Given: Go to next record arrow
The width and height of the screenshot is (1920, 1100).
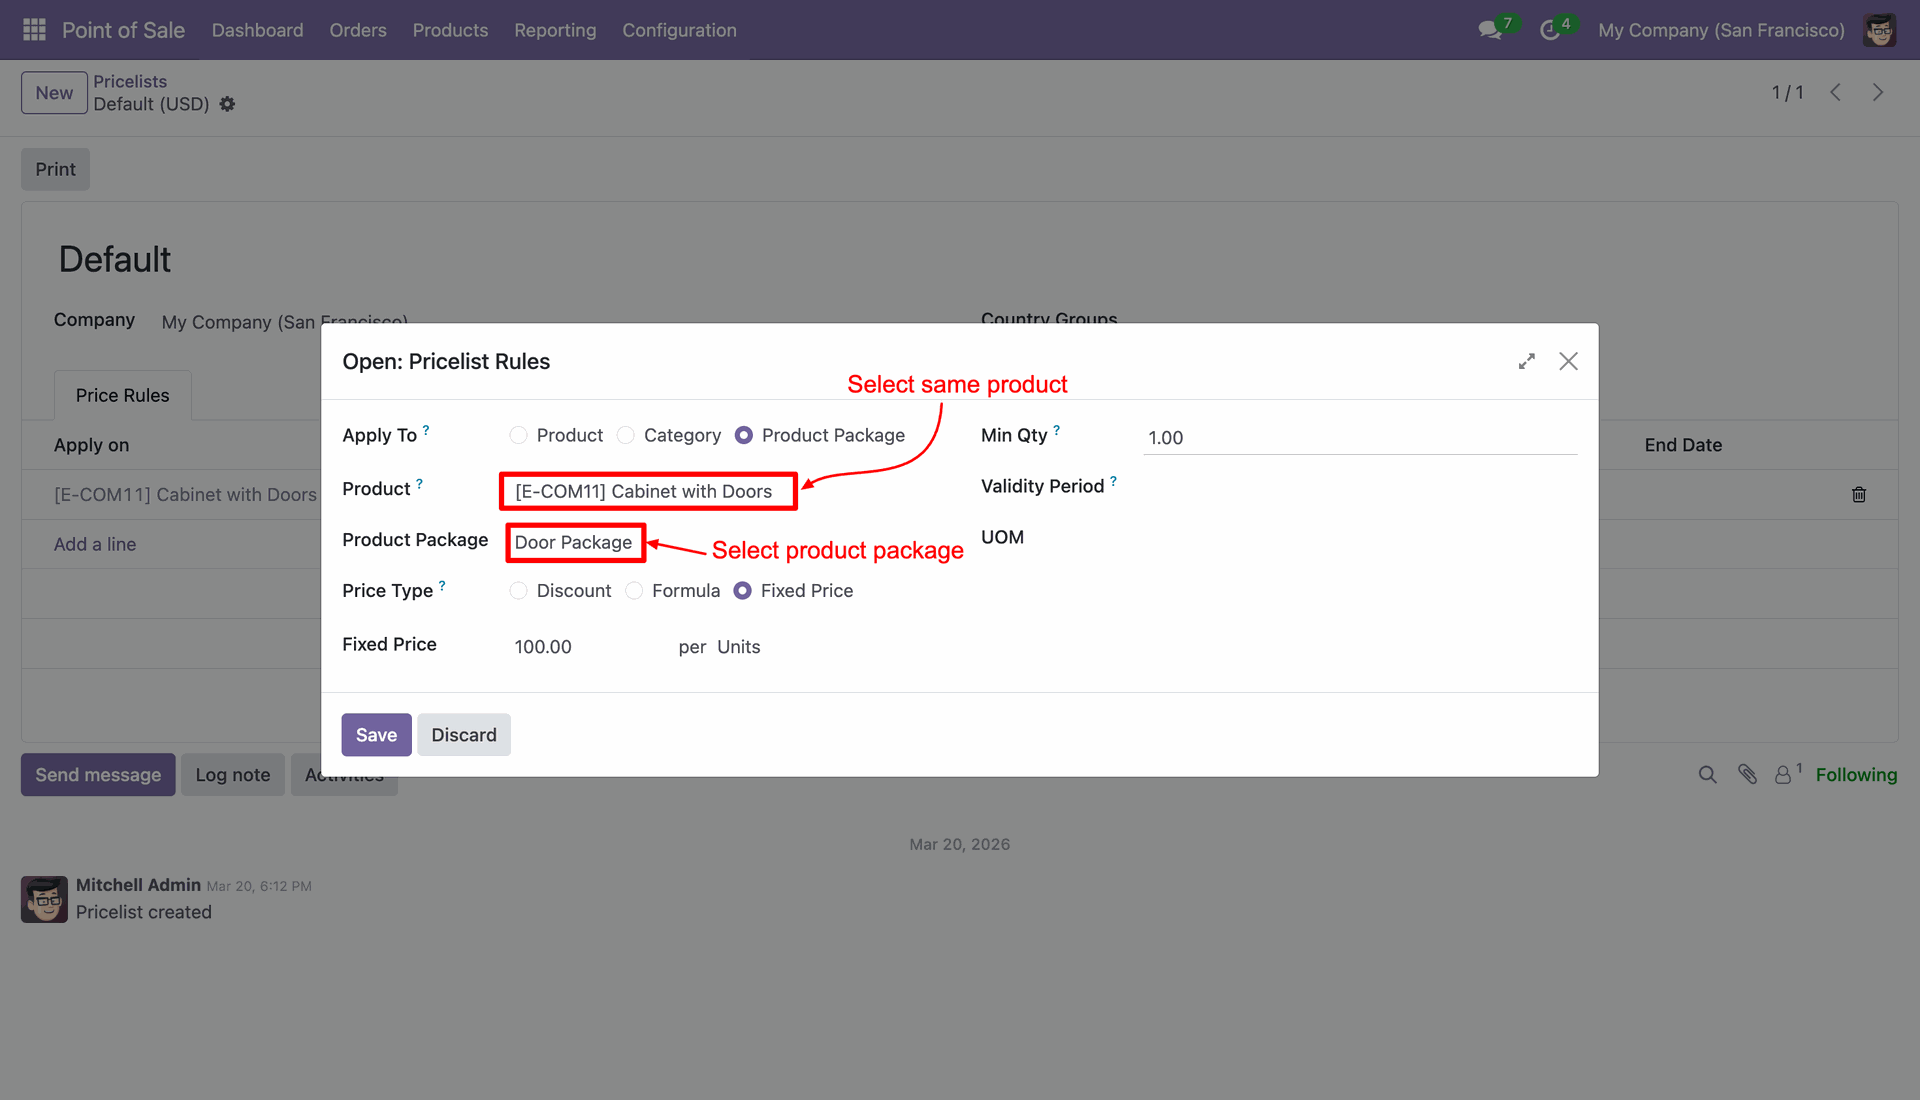Looking at the screenshot, I should point(1878,92).
